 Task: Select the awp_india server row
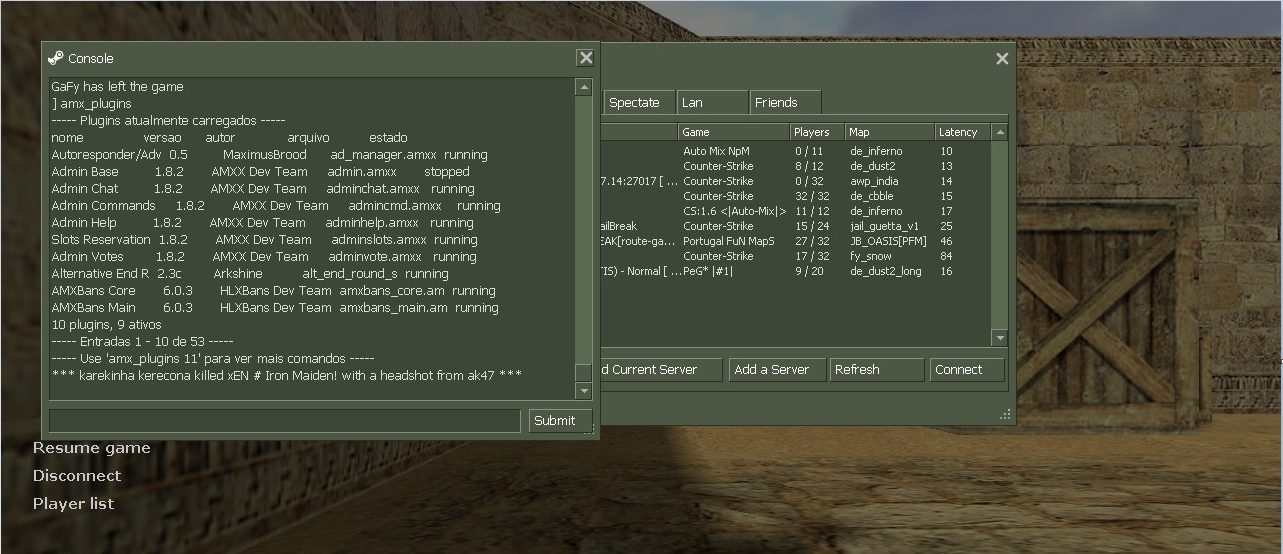click(795, 181)
